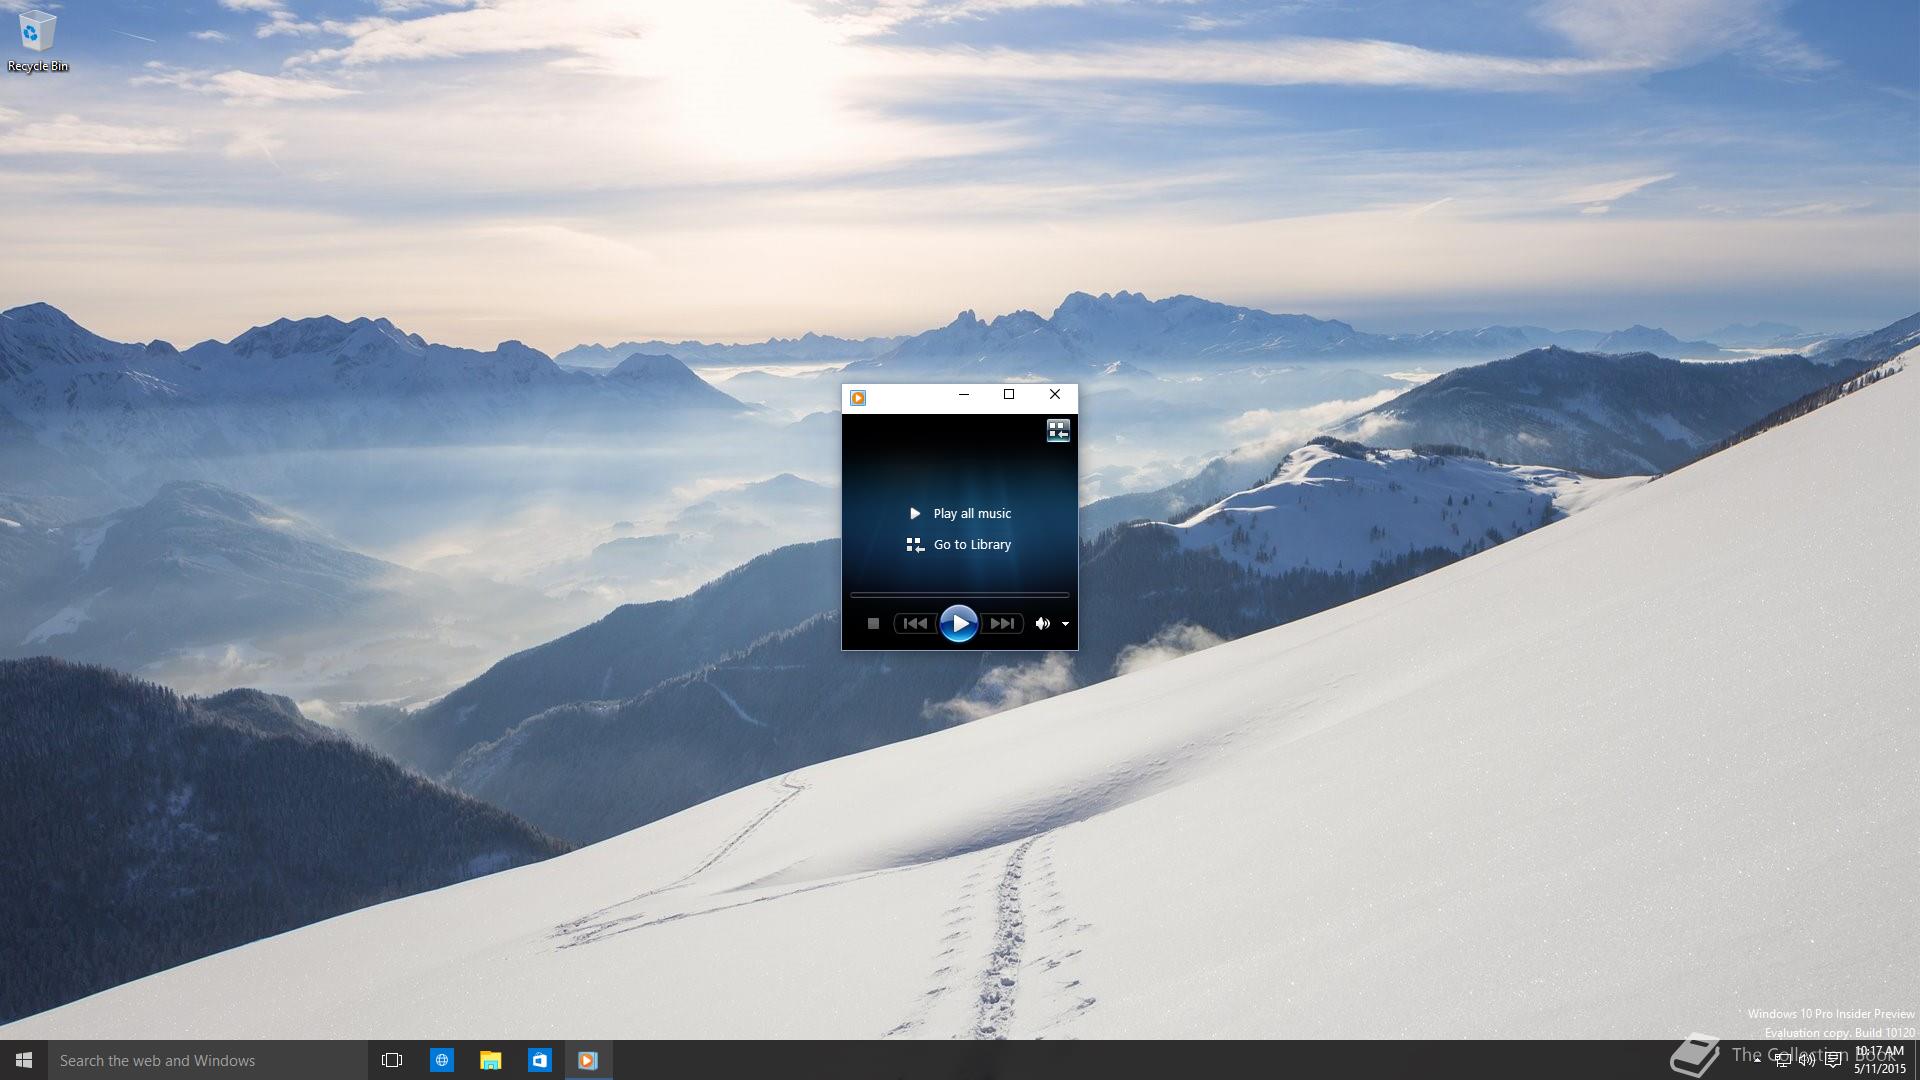Click the Switch to Library icon
Viewport: 1920px width, 1080px height.
[x=1058, y=431]
